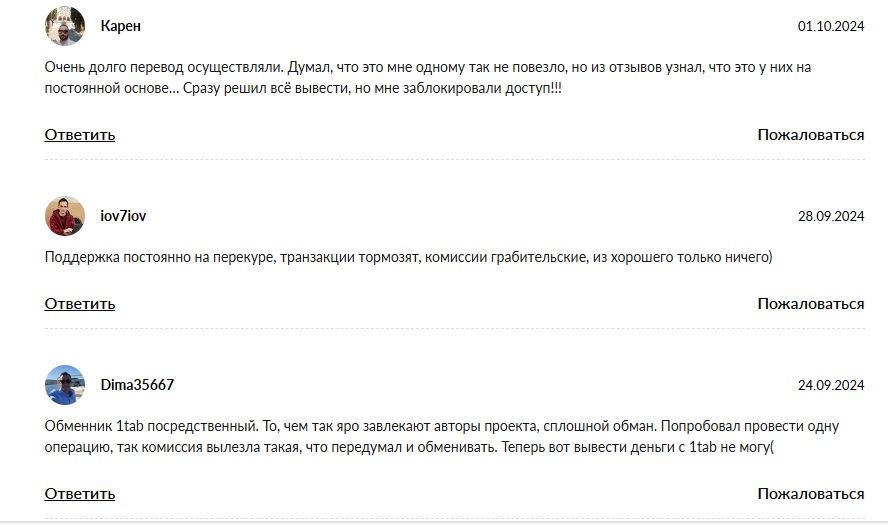The image size is (888, 525).
Task: Reply to Dima35667's review via Ответить
Action: click(x=80, y=493)
